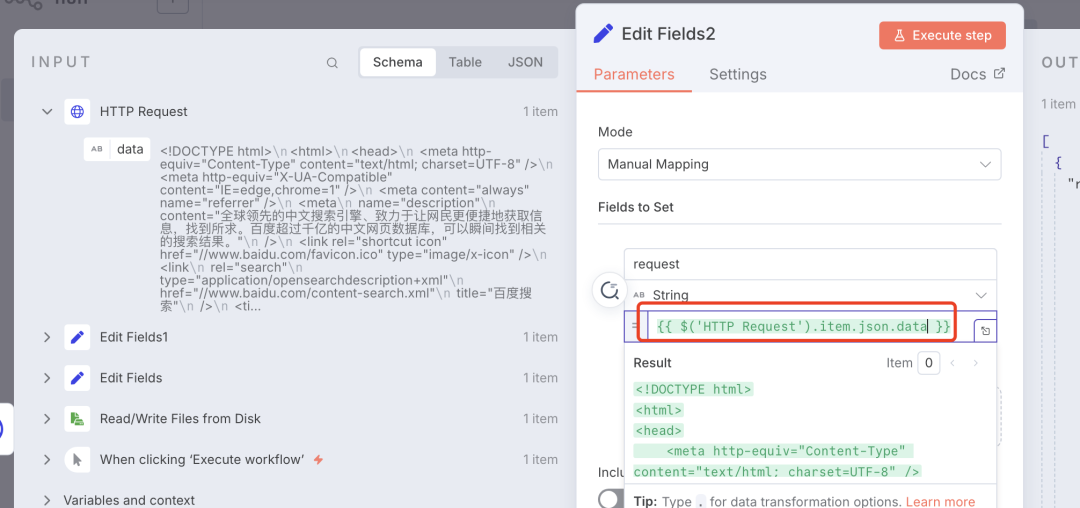The width and height of the screenshot is (1080, 508).
Task: Expand Variables and context section
Action: [47, 500]
